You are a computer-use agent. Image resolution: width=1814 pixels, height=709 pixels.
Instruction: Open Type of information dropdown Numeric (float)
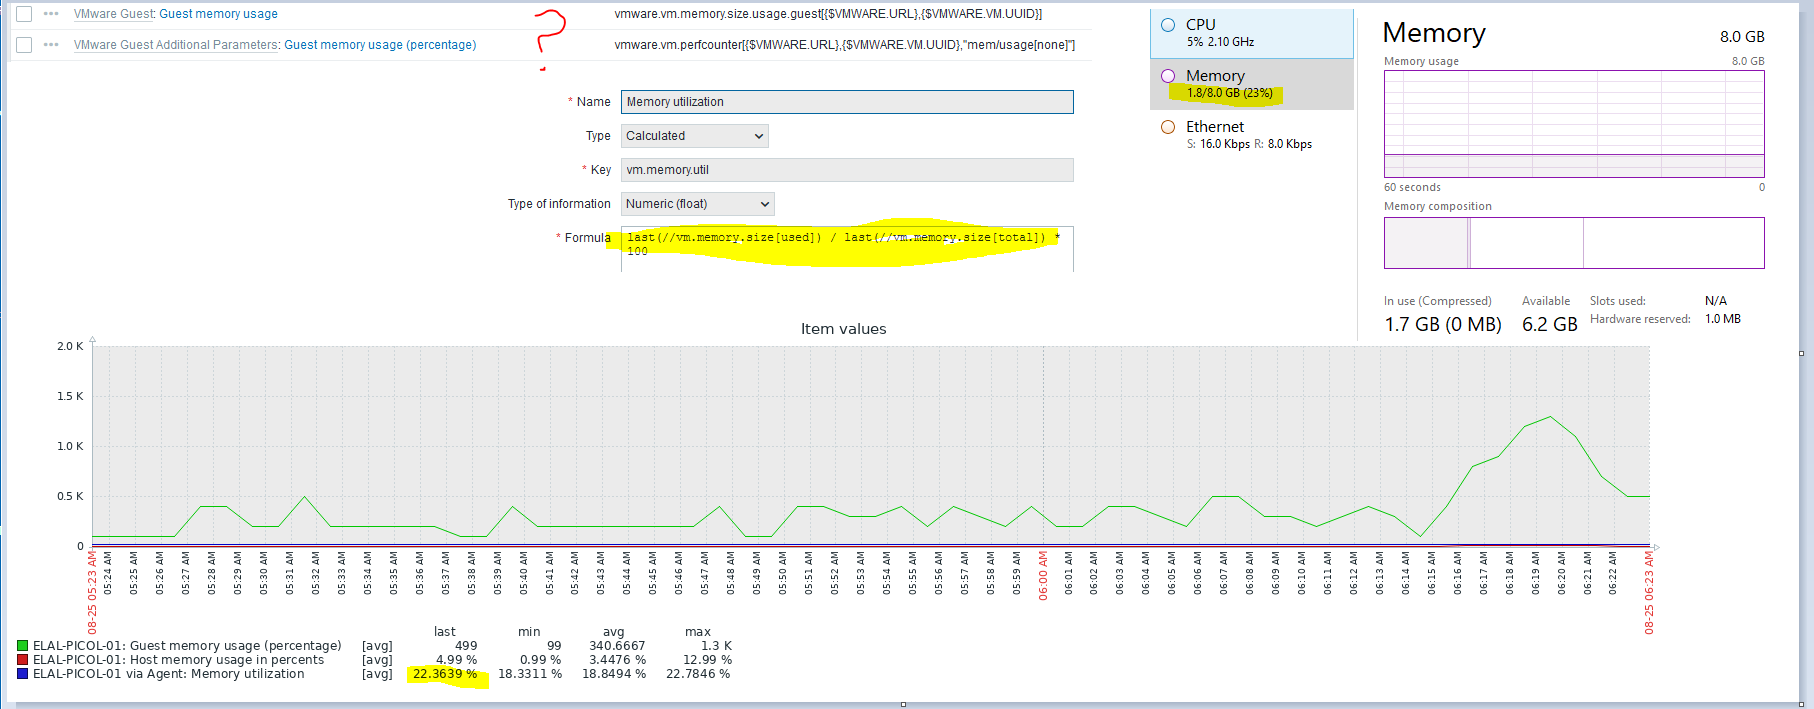pyautogui.click(x=698, y=204)
